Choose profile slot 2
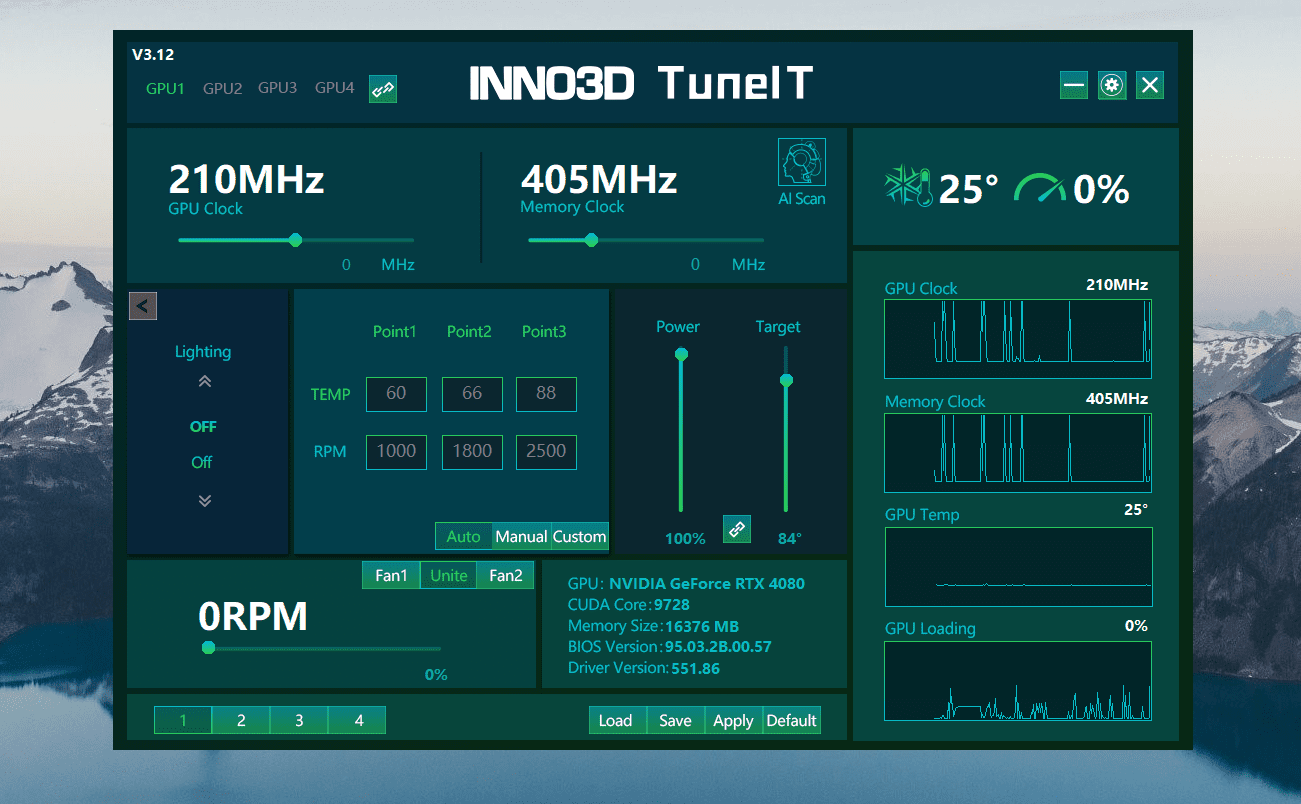Viewport: 1301px width, 804px height. (x=241, y=720)
